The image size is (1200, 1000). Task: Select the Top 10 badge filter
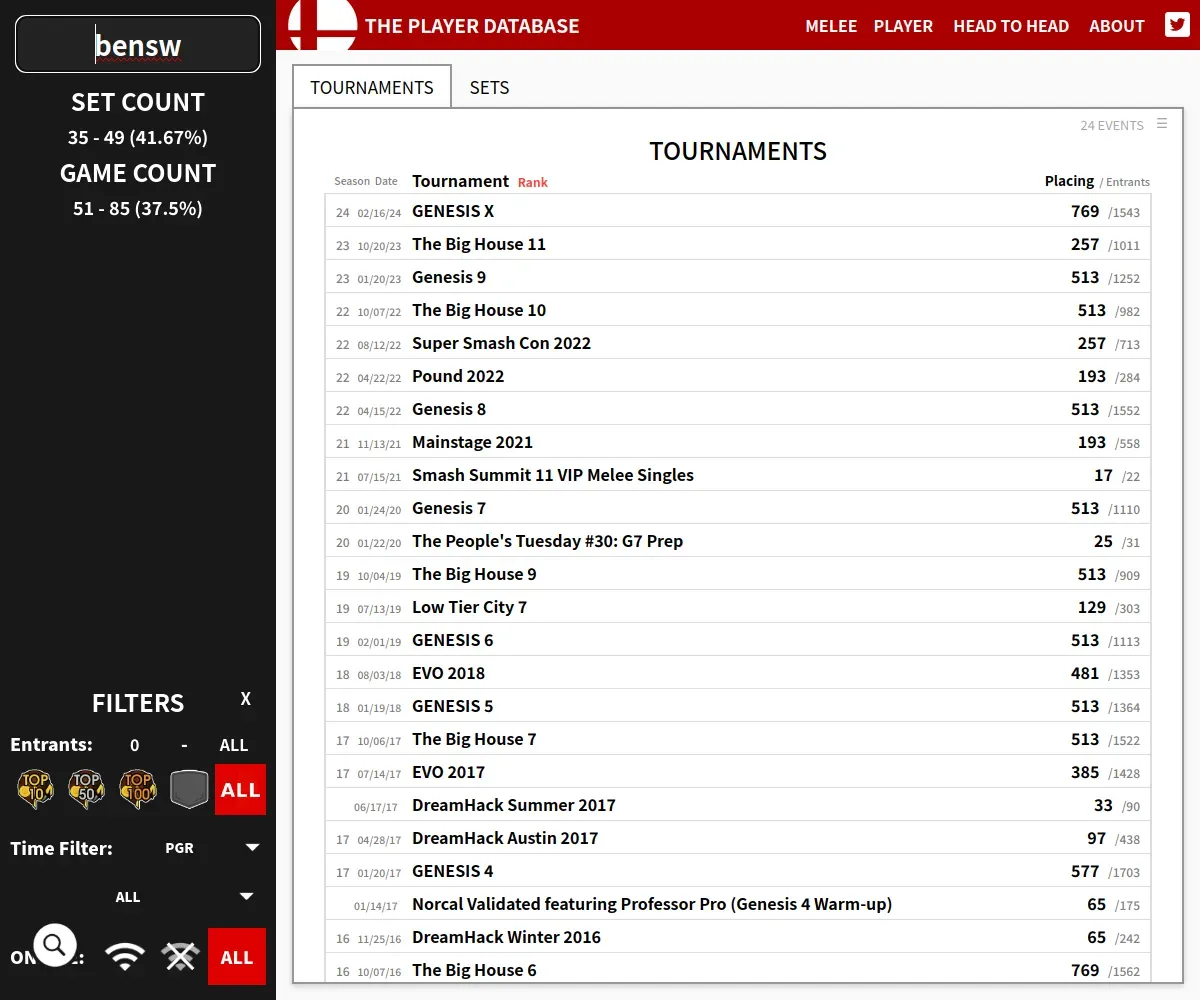(36, 789)
